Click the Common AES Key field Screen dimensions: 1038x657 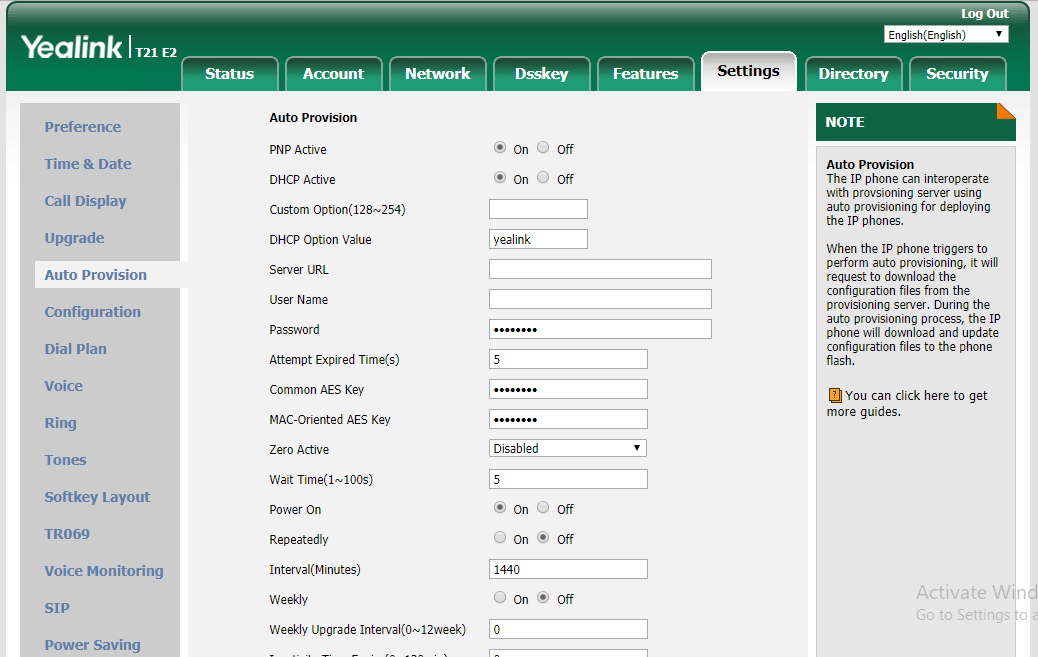(x=568, y=389)
